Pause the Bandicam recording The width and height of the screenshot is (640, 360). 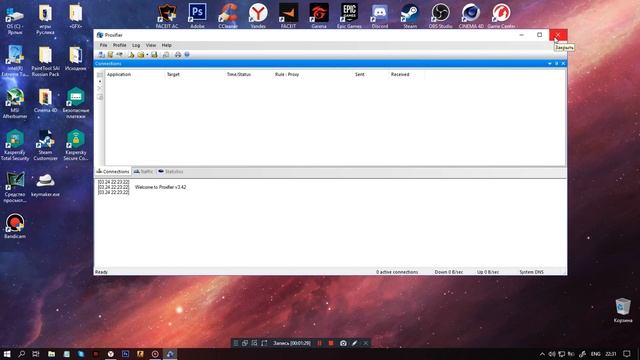[x=320, y=343]
